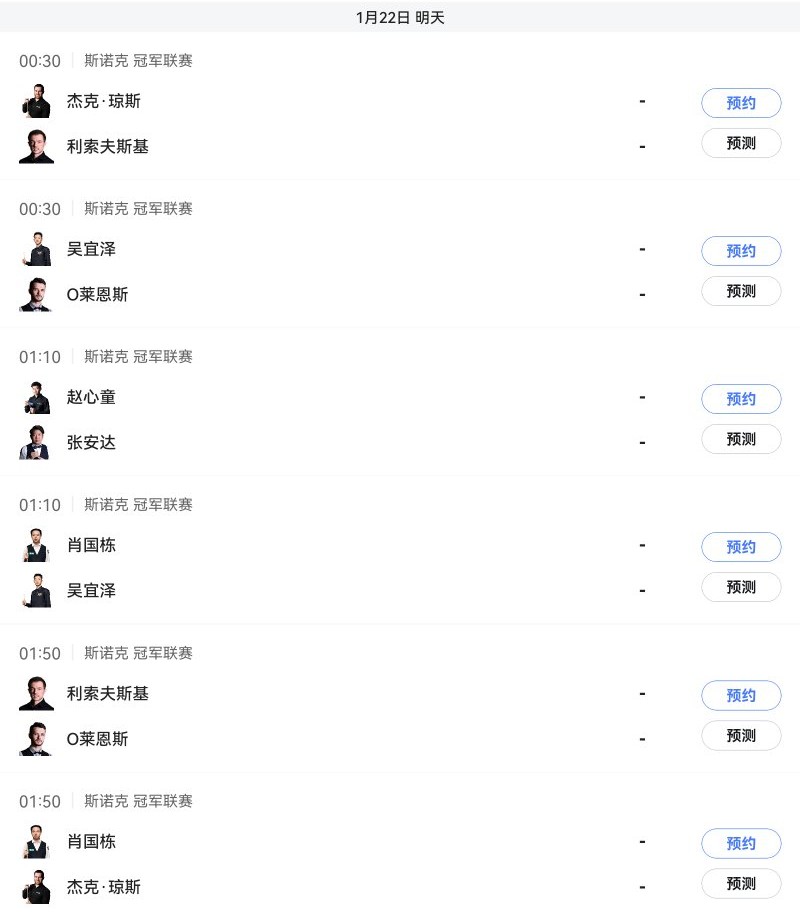
Task: Open 张安达 player avatar
Action: pyautogui.click(x=36, y=443)
